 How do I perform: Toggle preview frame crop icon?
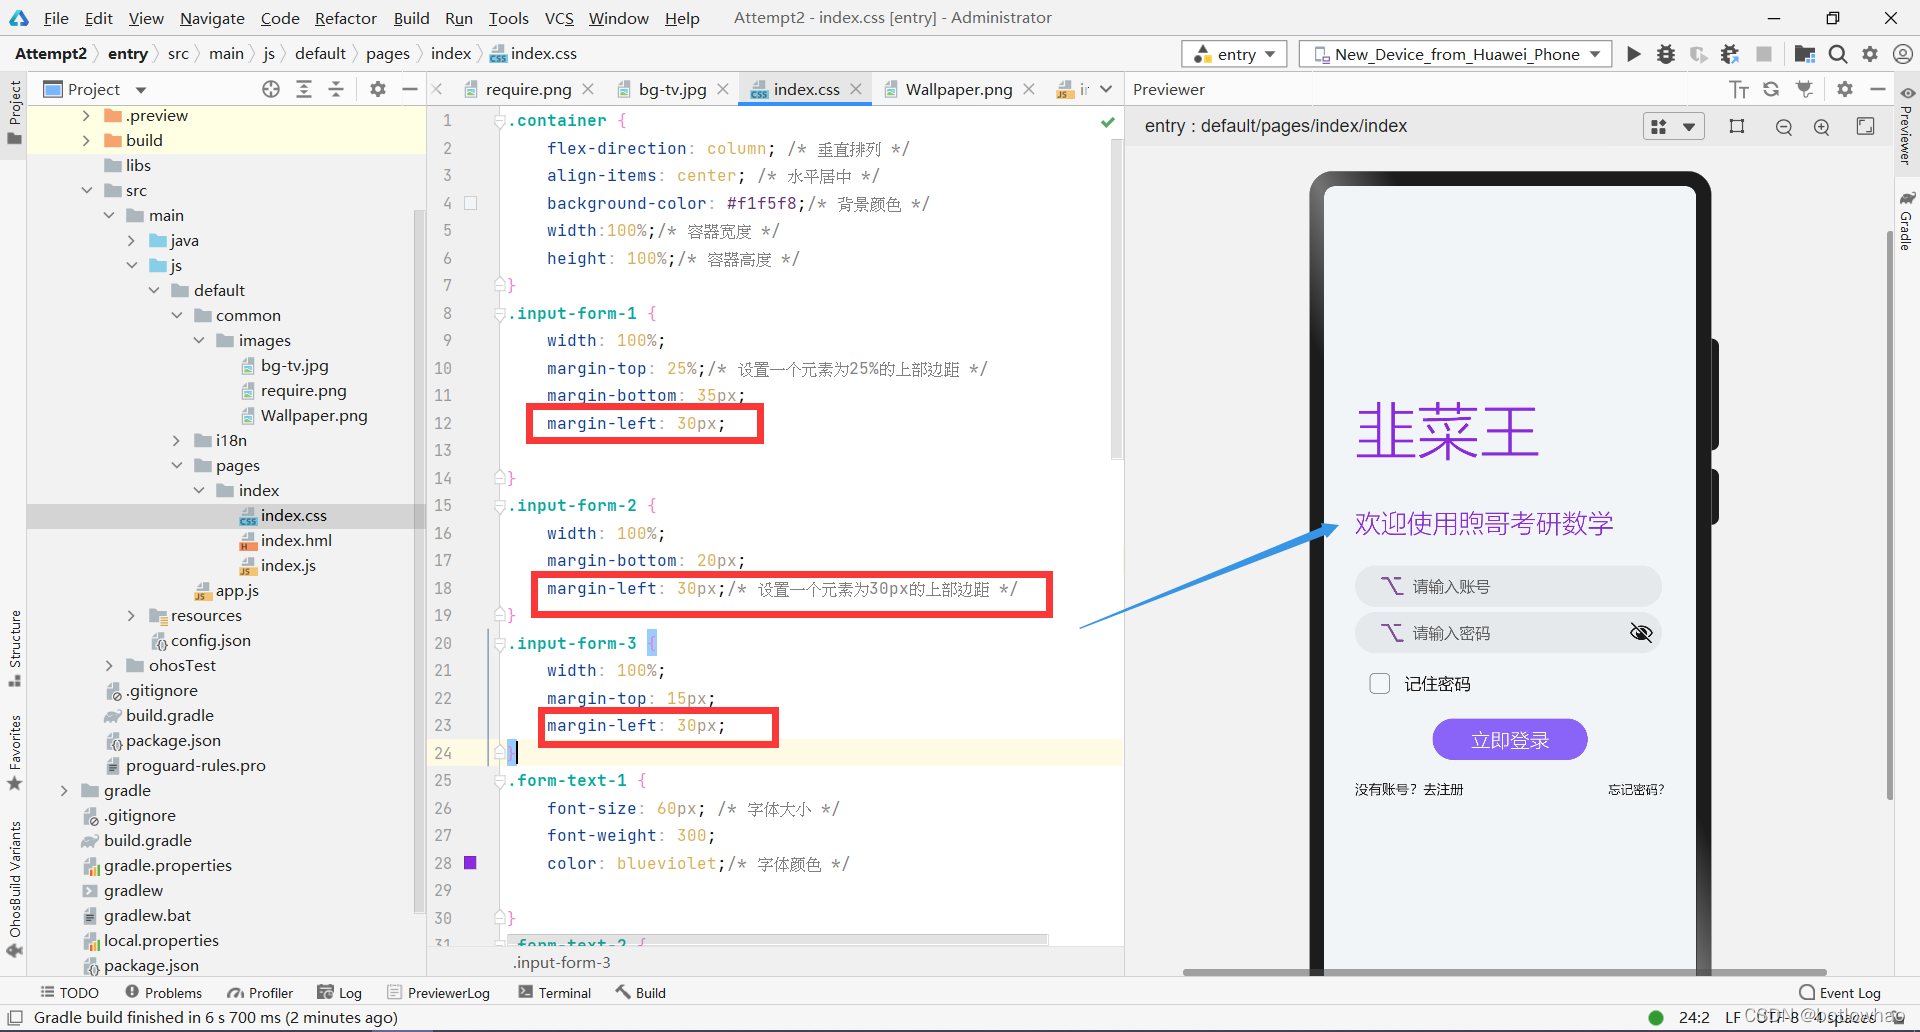(x=1737, y=126)
